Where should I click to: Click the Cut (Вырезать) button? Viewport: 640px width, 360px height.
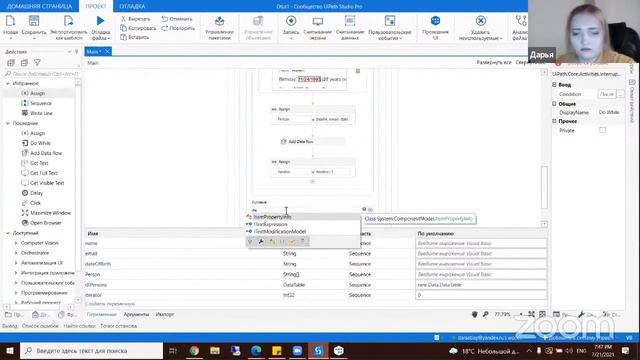[136, 19]
